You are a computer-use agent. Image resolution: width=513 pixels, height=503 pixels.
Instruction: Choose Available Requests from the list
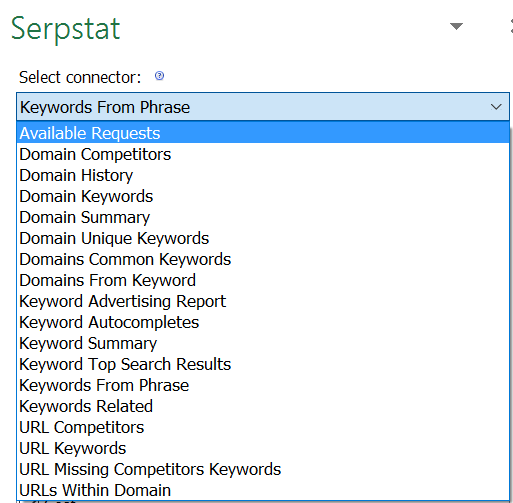pos(263,133)
